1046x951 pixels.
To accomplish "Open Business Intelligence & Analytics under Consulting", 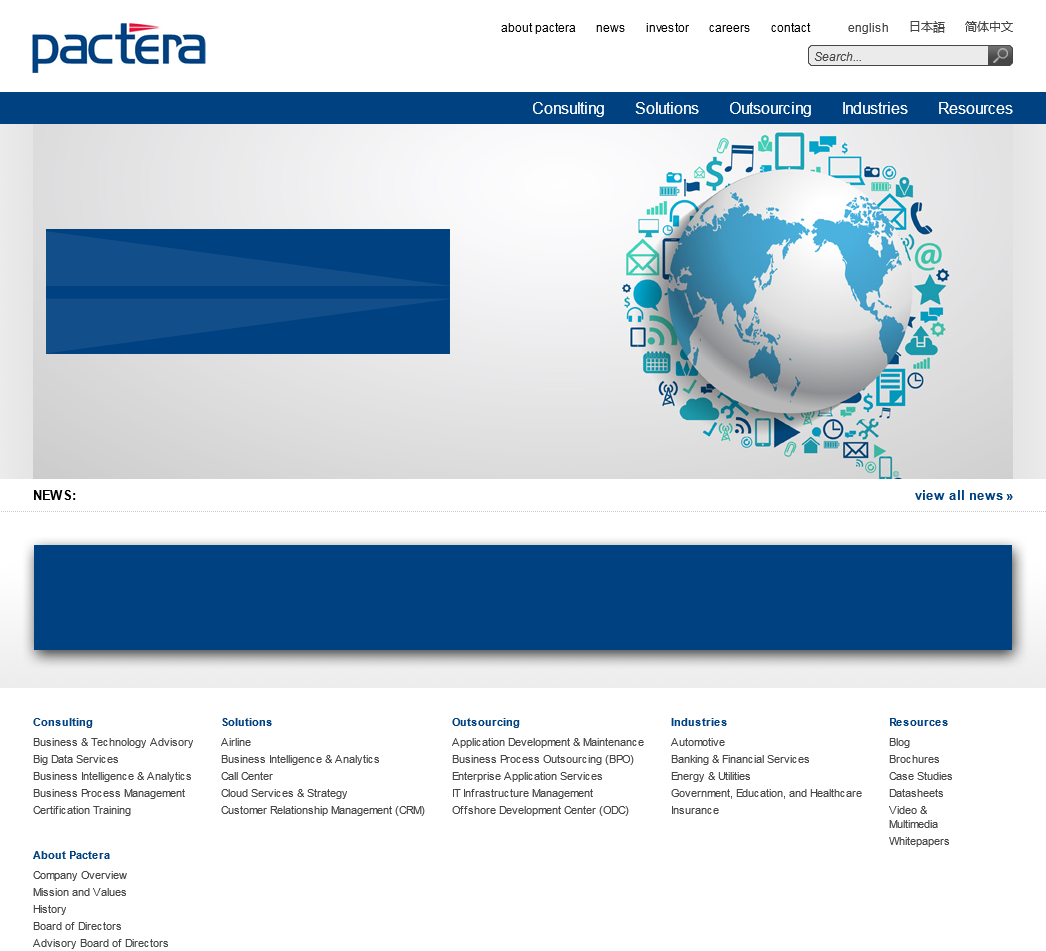I will [112, 776].
